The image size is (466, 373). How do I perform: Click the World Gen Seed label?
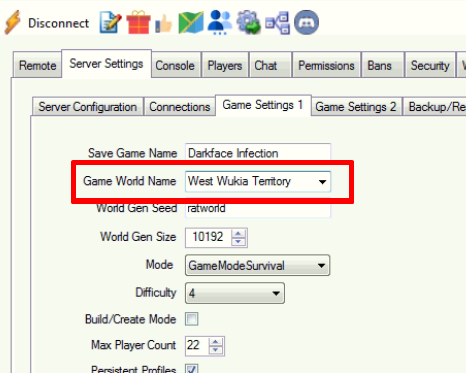(137, 209)
